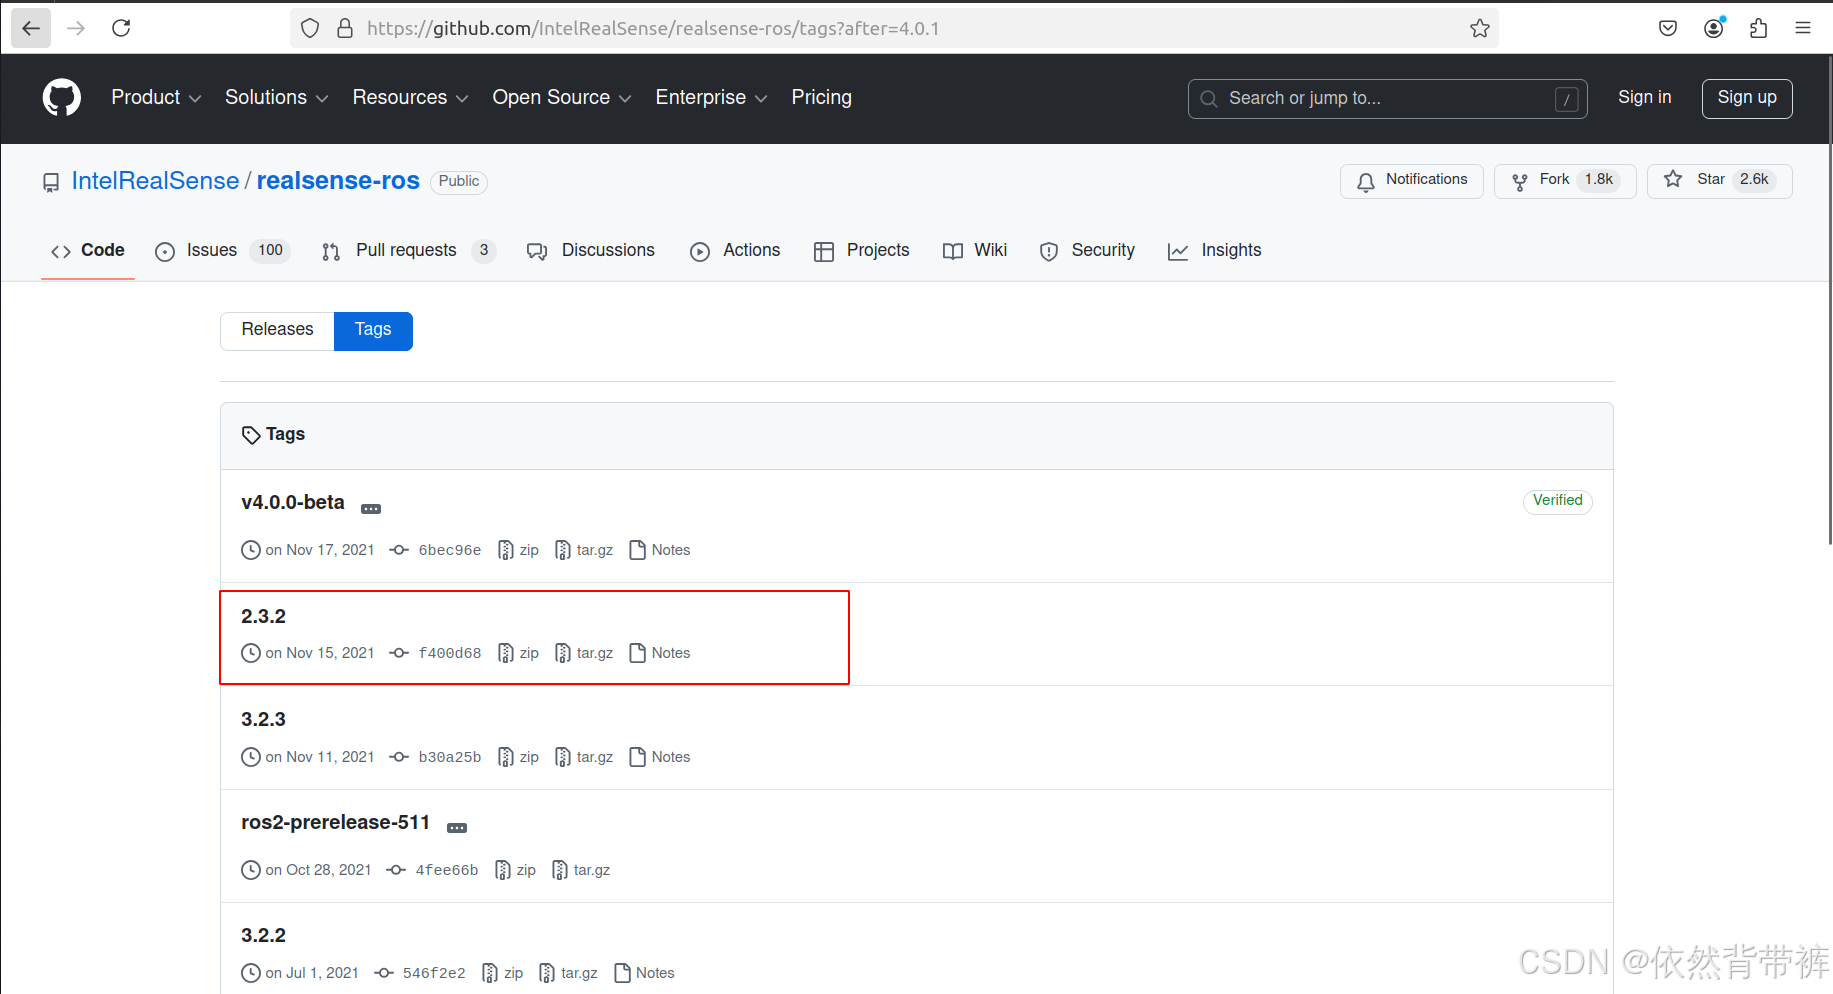Image resolution: width=1833 pixels, height=994 pixels.
Task: View Notes for tag 2.3.2
Action: coord(660,653)
